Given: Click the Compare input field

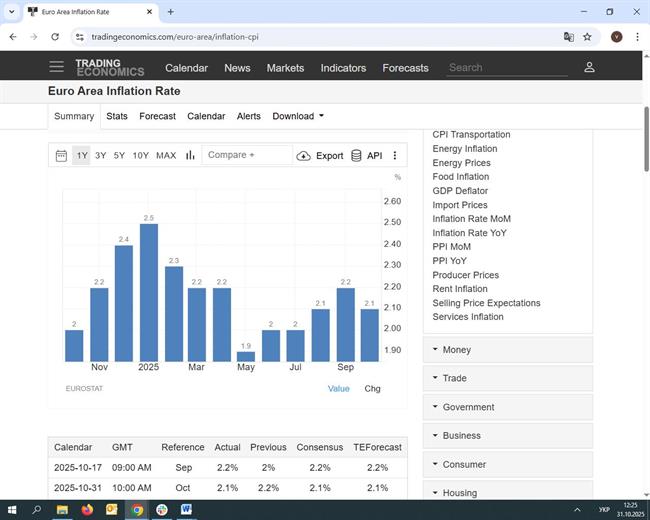Looking at the screenshot, I should (246, 155).
